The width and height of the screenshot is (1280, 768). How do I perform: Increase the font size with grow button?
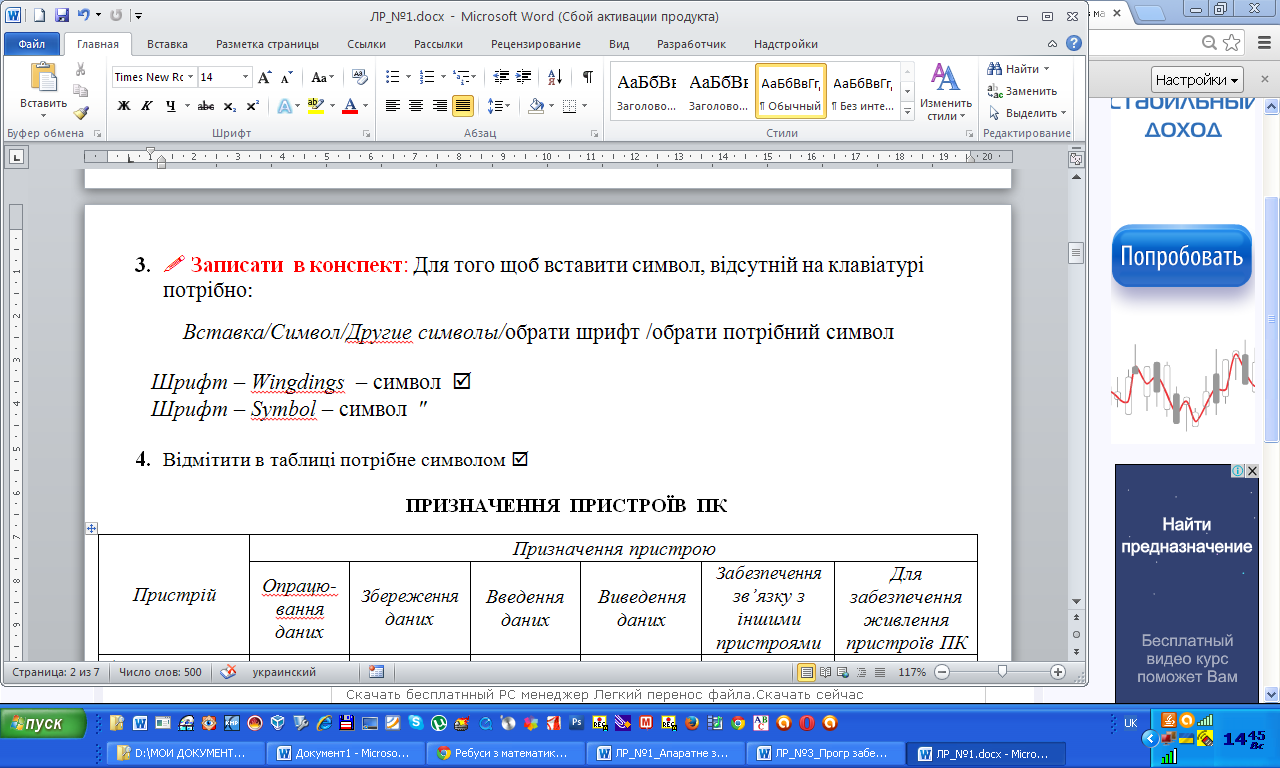[264, 77]
